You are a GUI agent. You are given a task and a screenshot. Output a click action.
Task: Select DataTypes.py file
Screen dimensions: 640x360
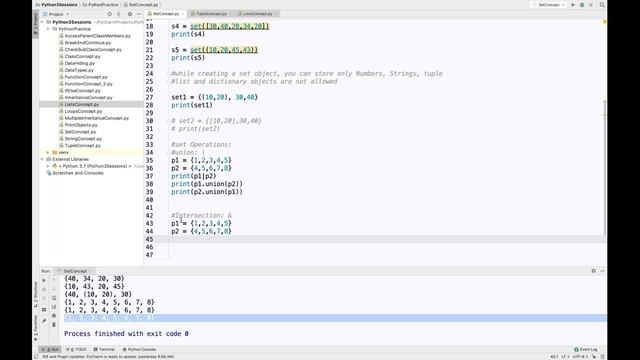tap(79, 70)
